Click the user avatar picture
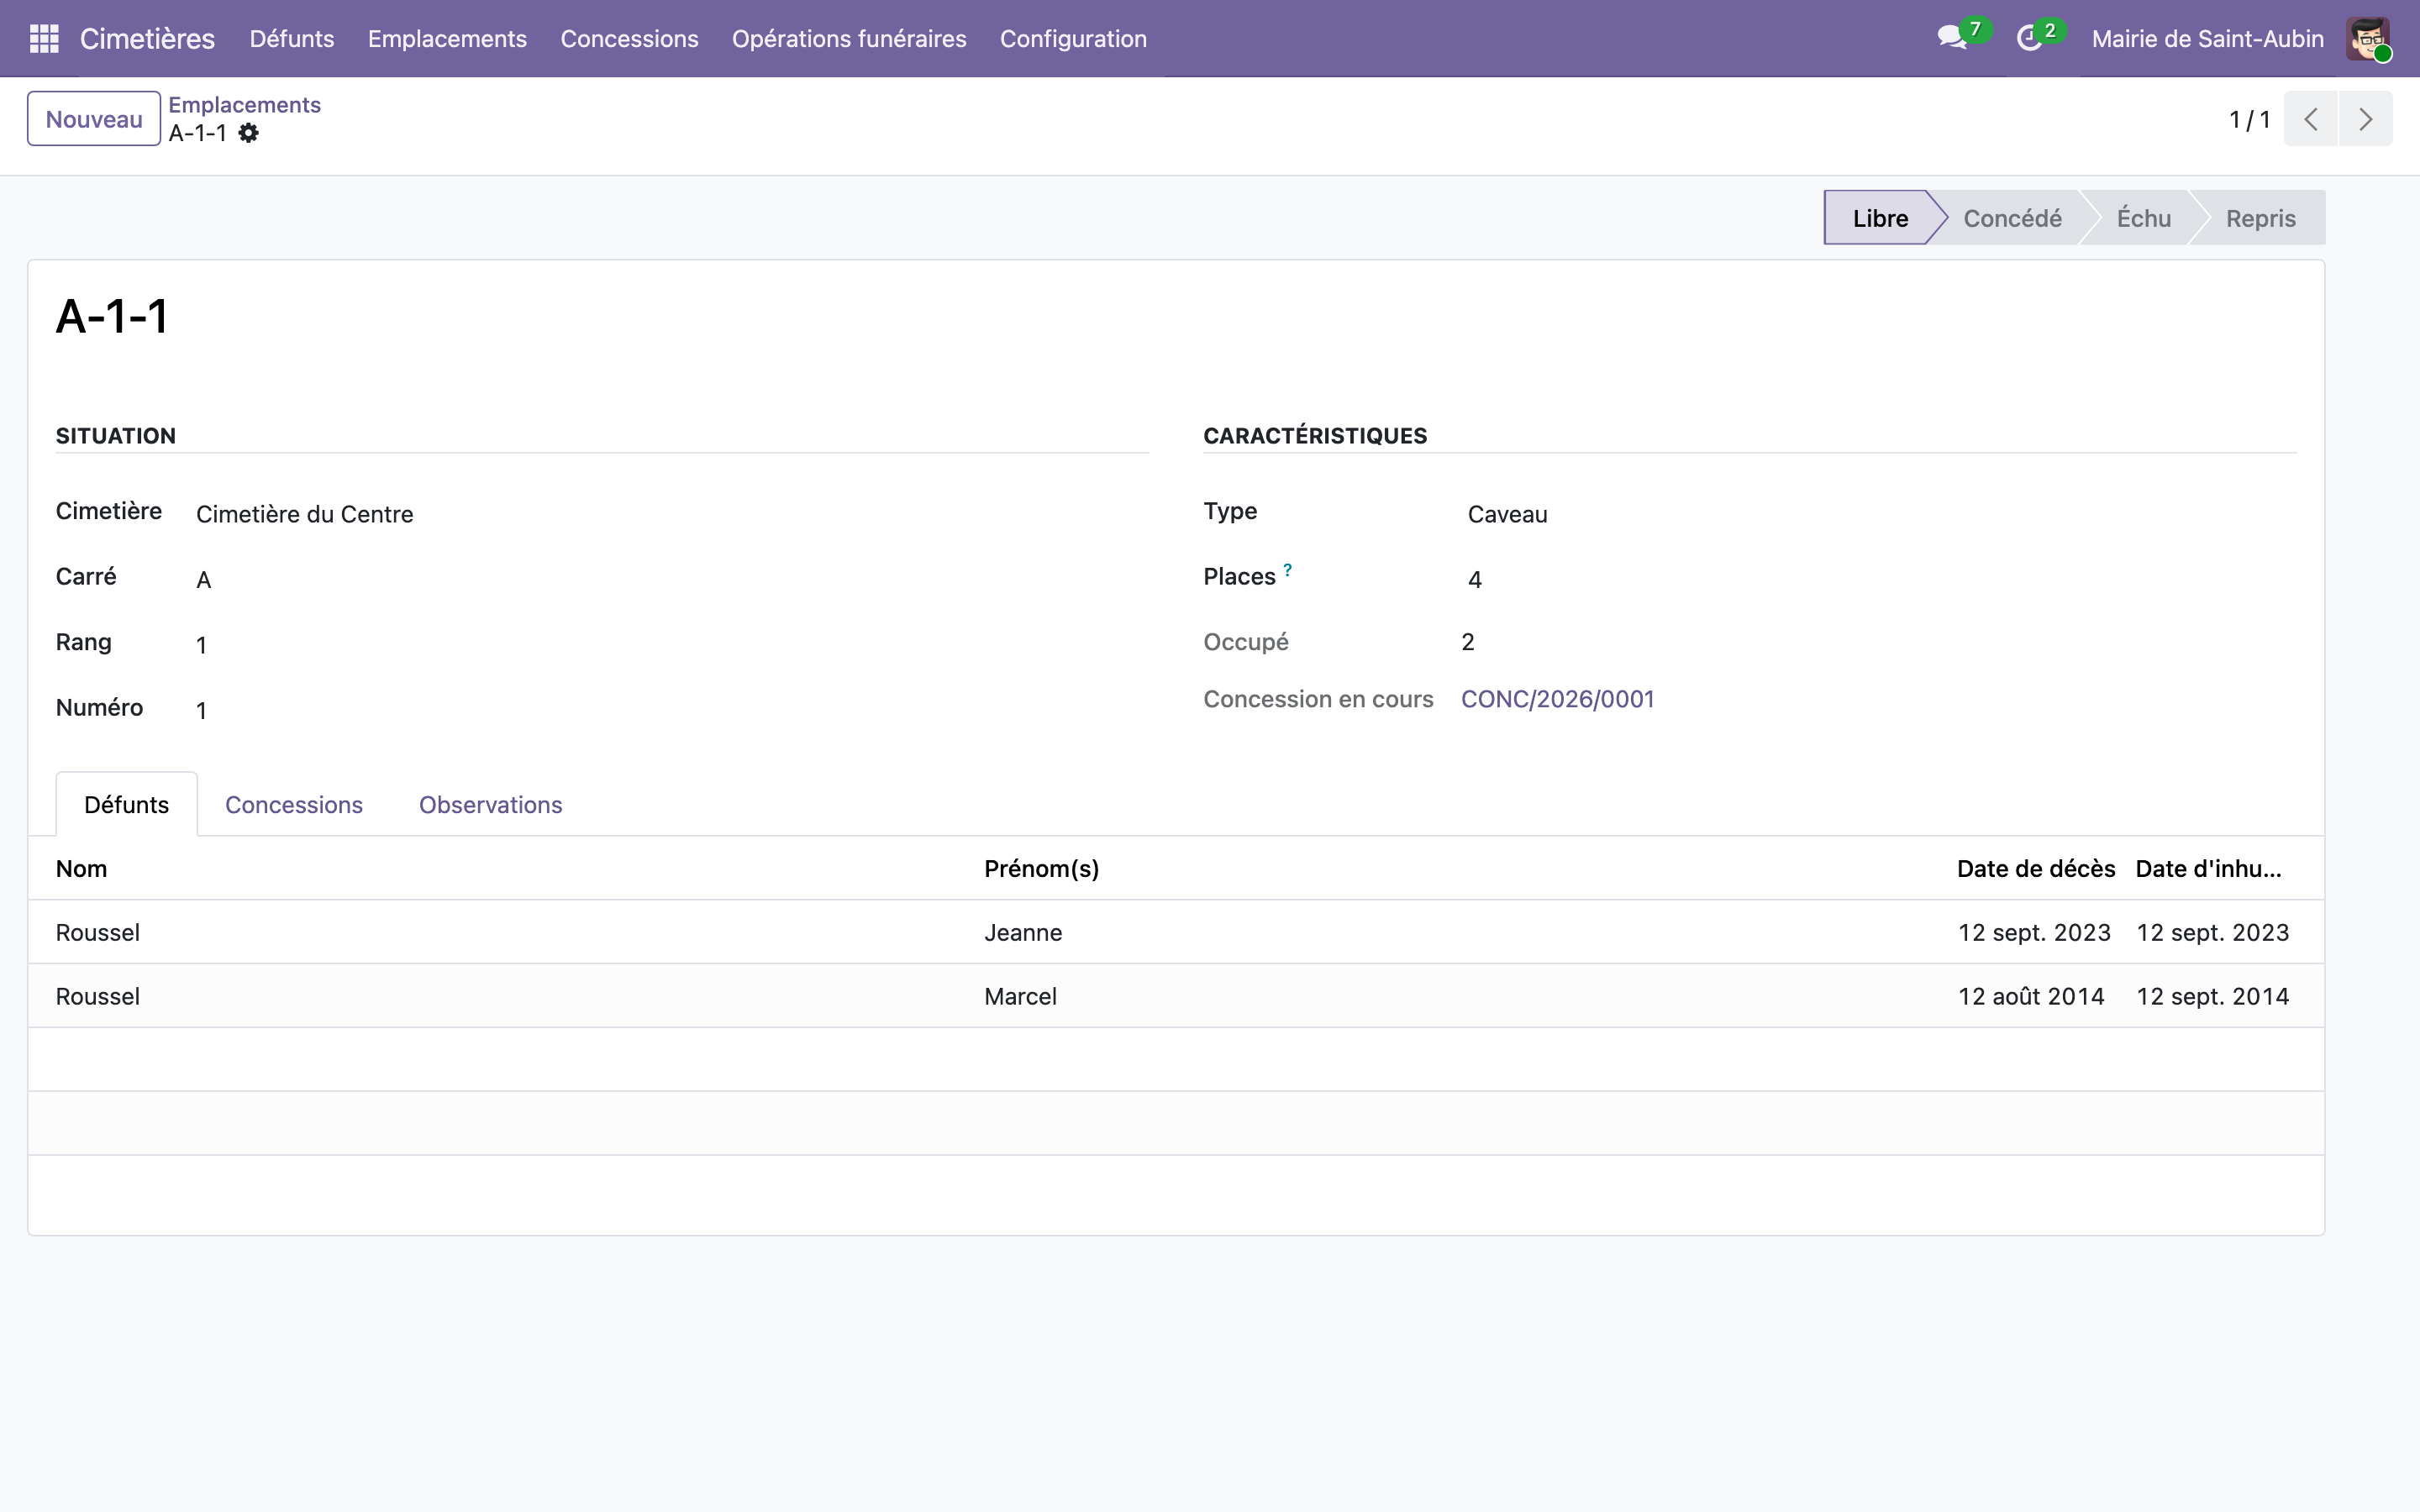The width and height of the screenshot is (2420, 1512). point(2368,39)
